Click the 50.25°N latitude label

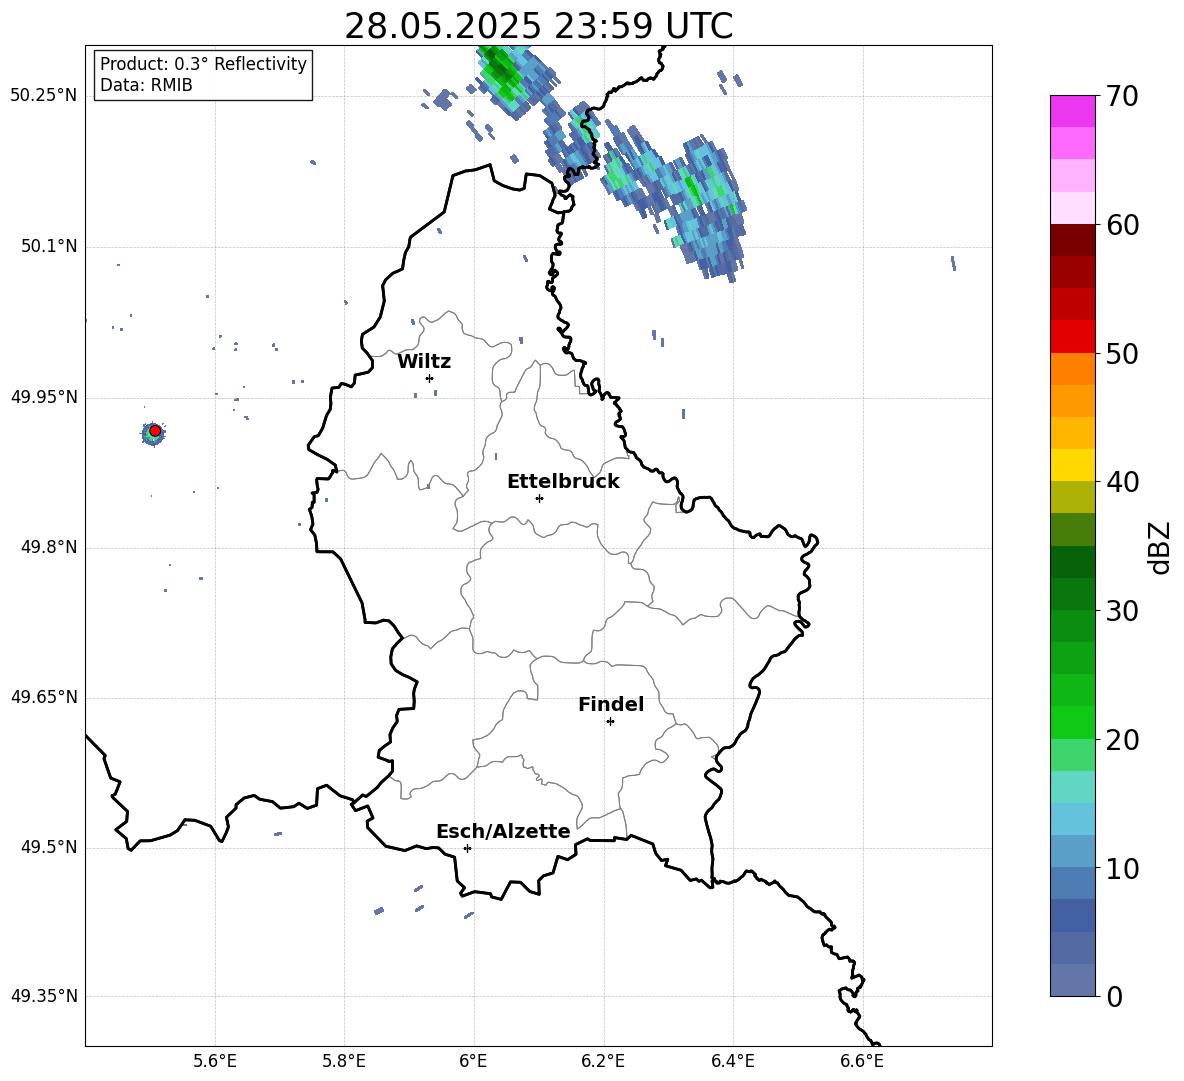click(44, 96)
